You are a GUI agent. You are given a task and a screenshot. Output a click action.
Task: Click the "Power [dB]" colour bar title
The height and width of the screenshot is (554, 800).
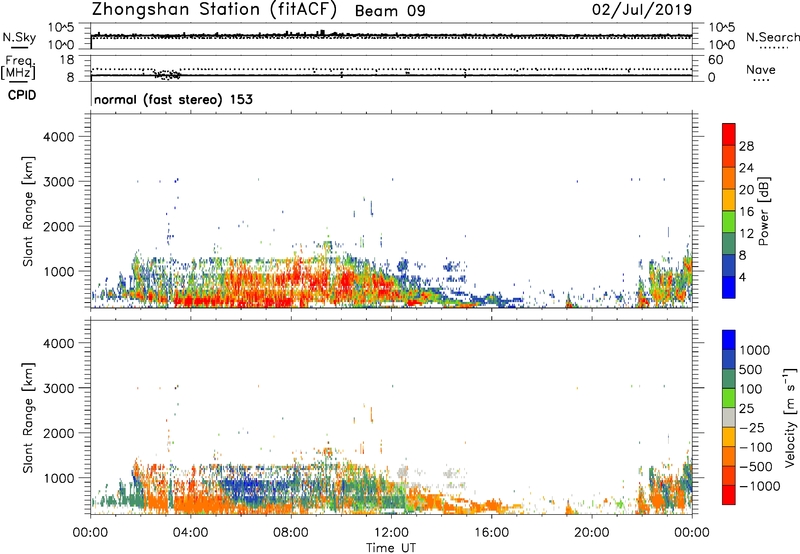pyautogui.click(x=763, y=211)
